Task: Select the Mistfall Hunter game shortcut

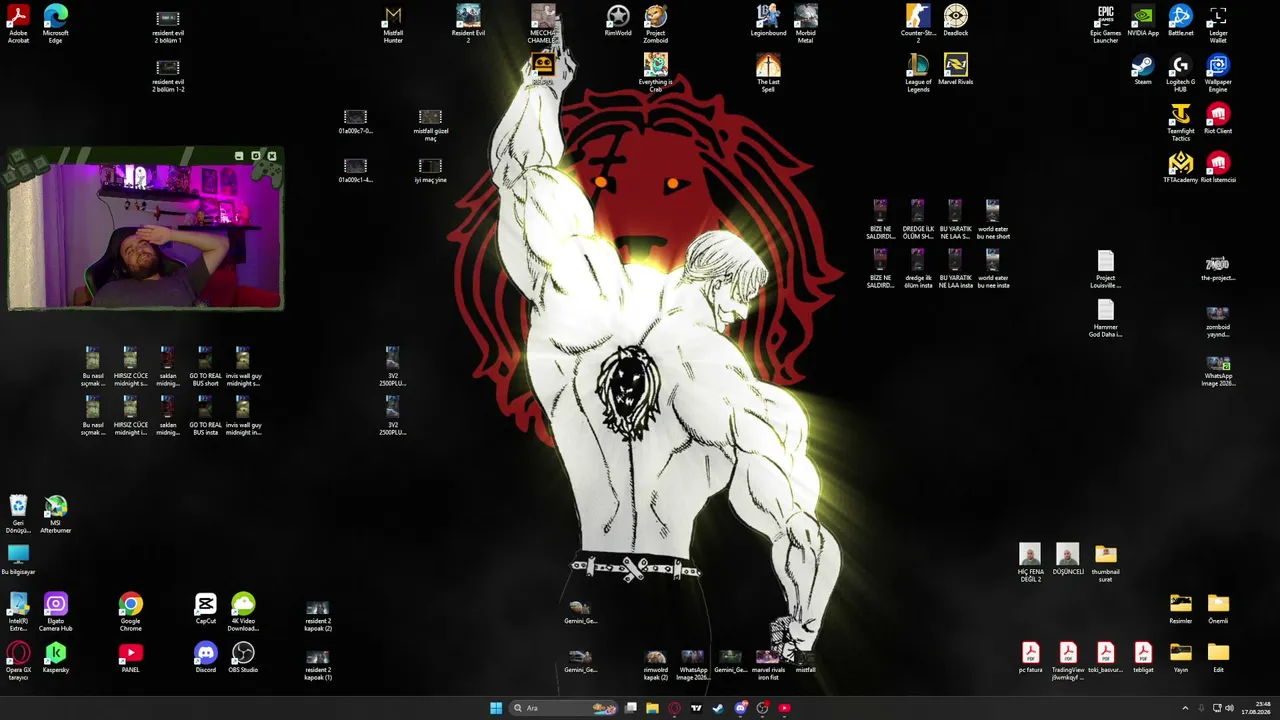Action: click(x=393, y=24)
